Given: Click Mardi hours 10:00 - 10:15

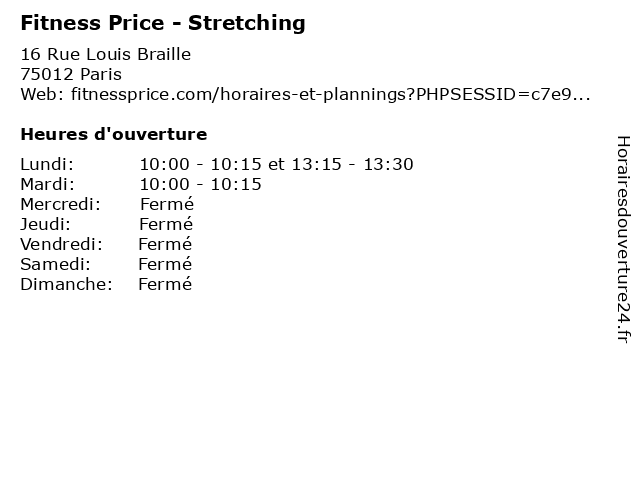Looking at the screenshot, I should 200,184.
